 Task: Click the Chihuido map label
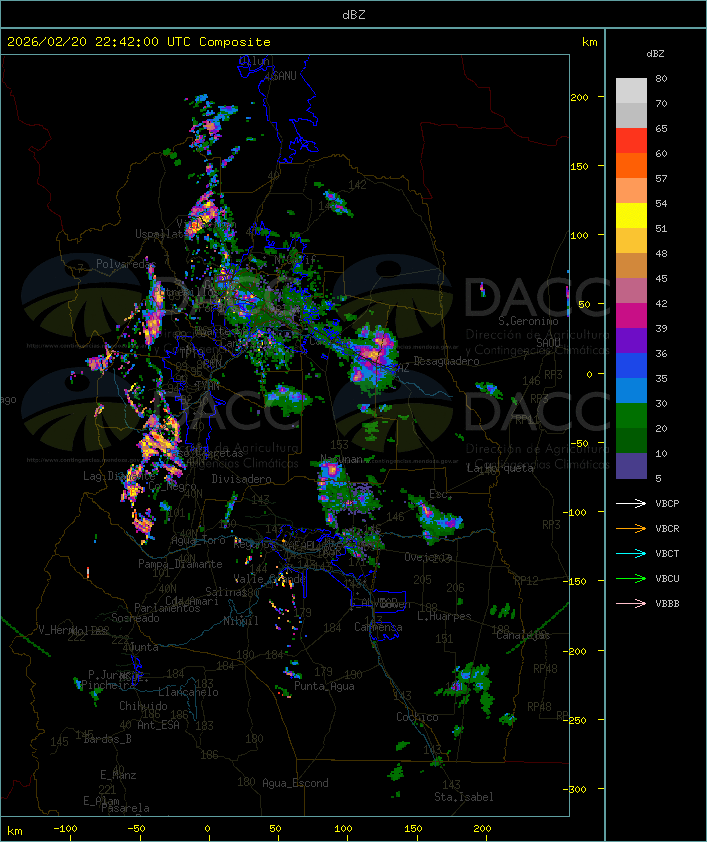[x=143, y=706]
